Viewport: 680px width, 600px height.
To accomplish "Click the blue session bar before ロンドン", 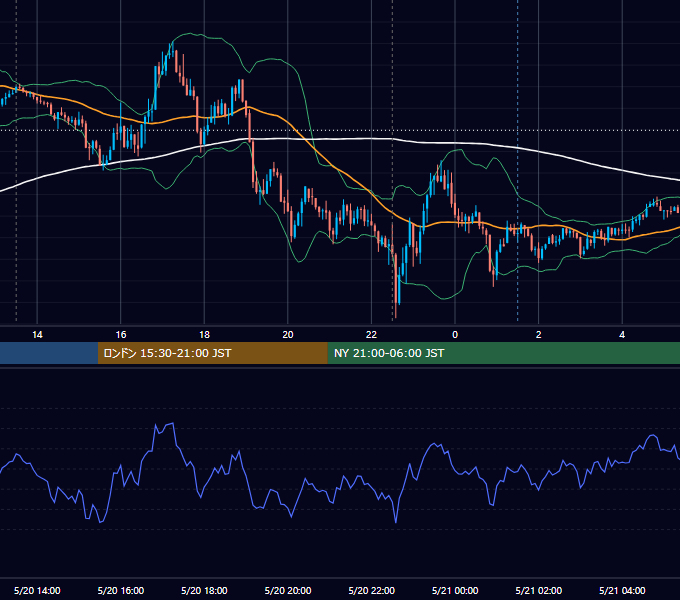I will pyautogui.click(x=49, y=353).
